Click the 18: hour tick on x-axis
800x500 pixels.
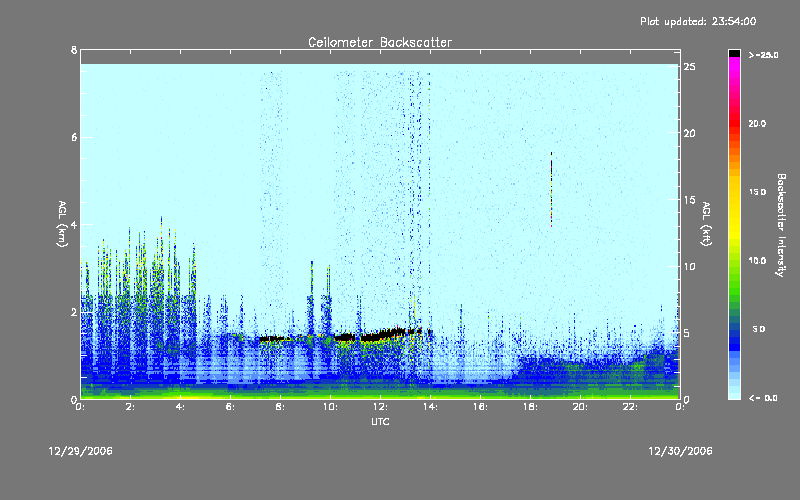point(530,407)
